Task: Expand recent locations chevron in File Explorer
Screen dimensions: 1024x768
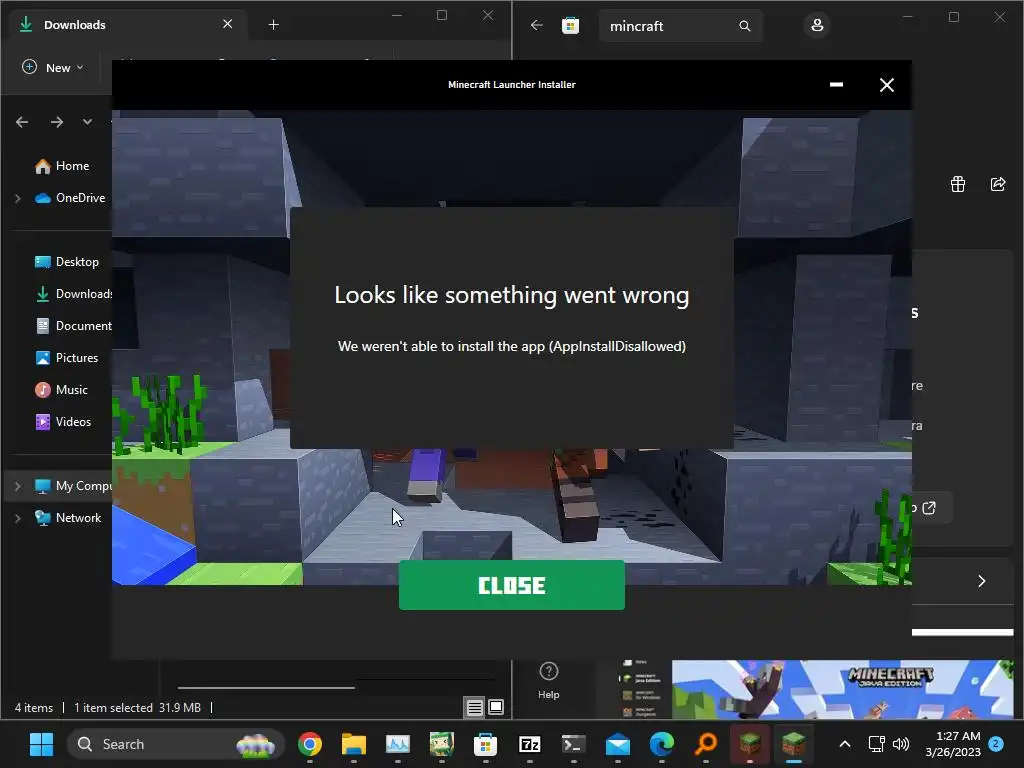Action: click(x=87, y=122)
